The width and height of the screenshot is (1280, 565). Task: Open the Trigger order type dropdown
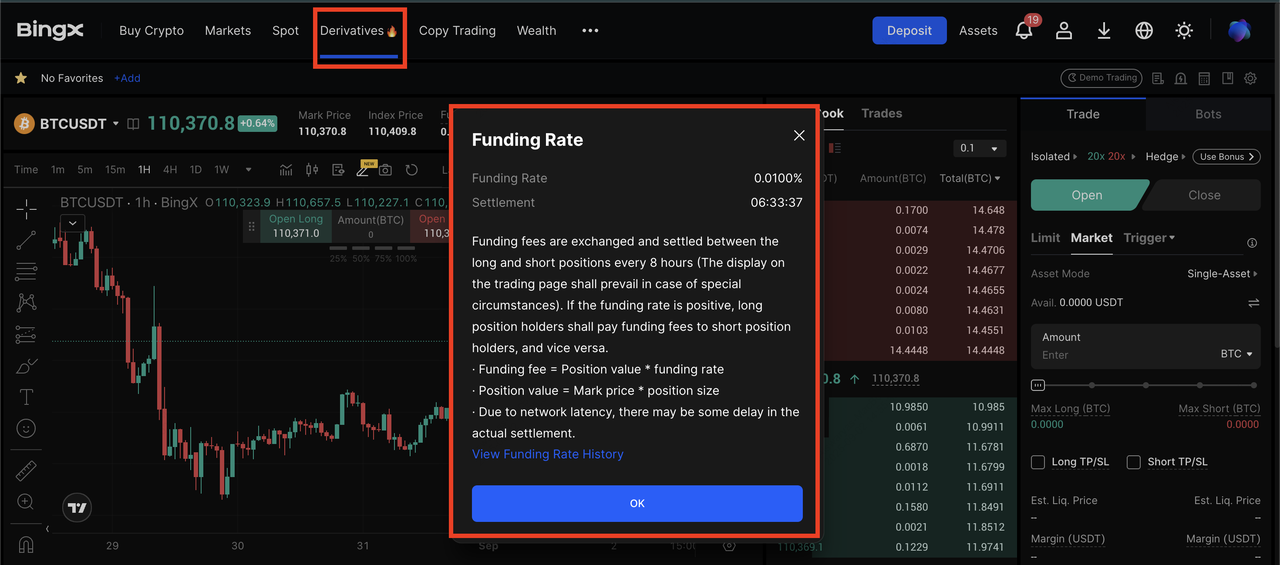tap(1149, 238)
